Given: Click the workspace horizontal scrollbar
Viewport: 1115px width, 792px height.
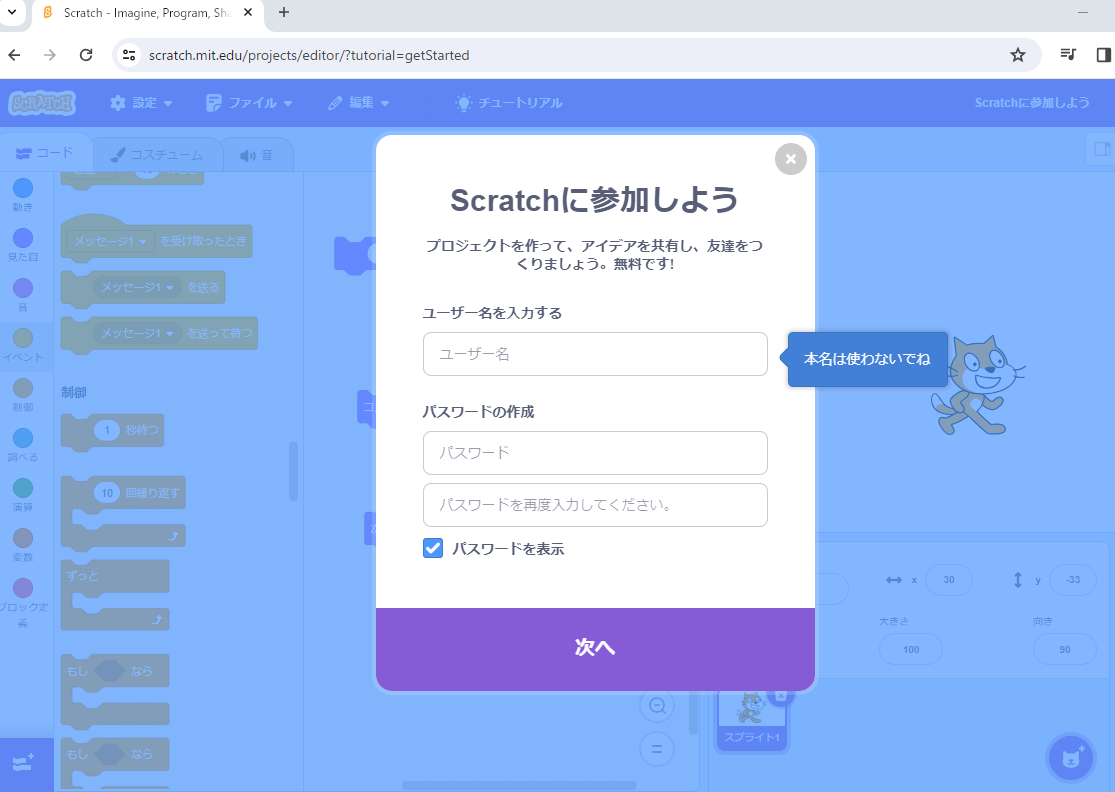Looking at the screenshot, I should tap(519, 786).
